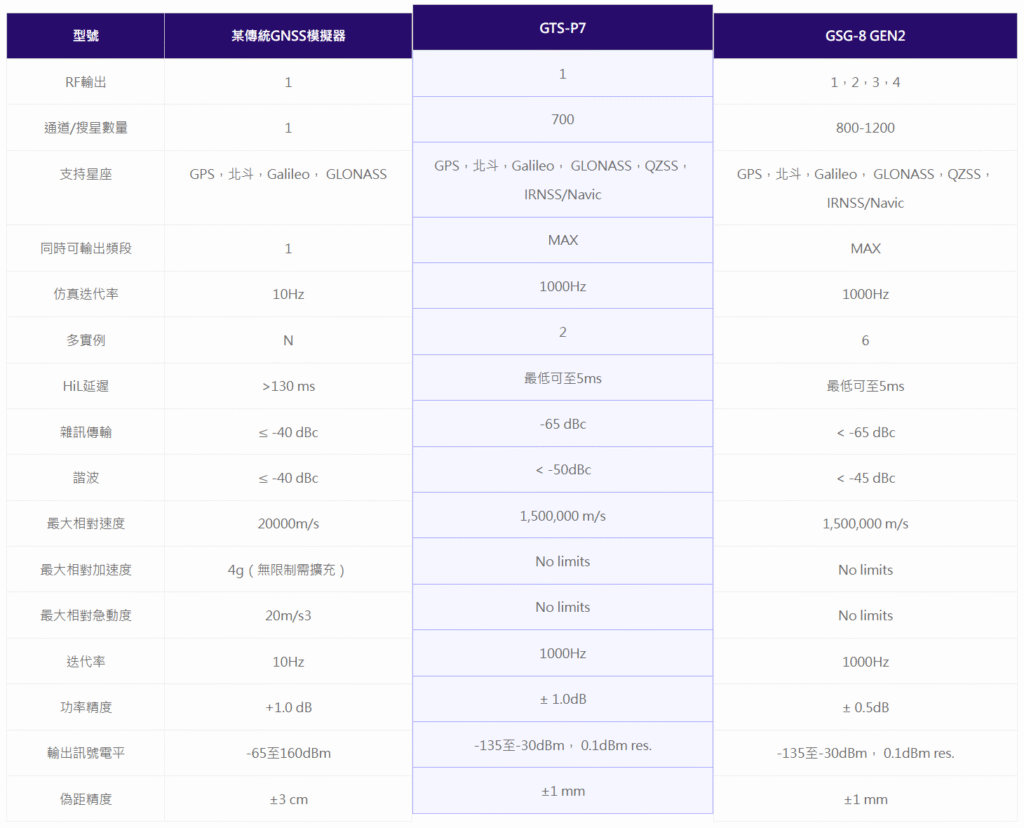This screenshot has height=828, width=1024.
Task: Select the 偽距精度 row label
Action: [x=86, y=799]
